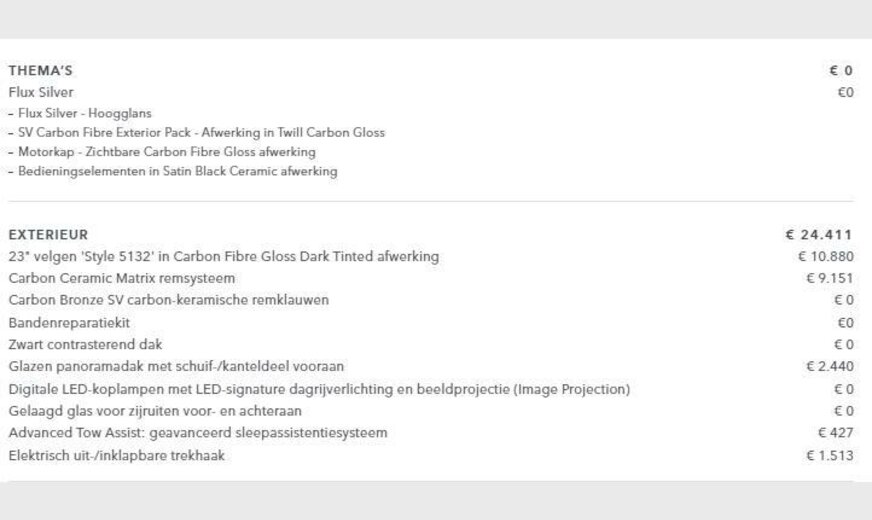Click the Flux Silver - Hoogglans item

coord(85,113)
